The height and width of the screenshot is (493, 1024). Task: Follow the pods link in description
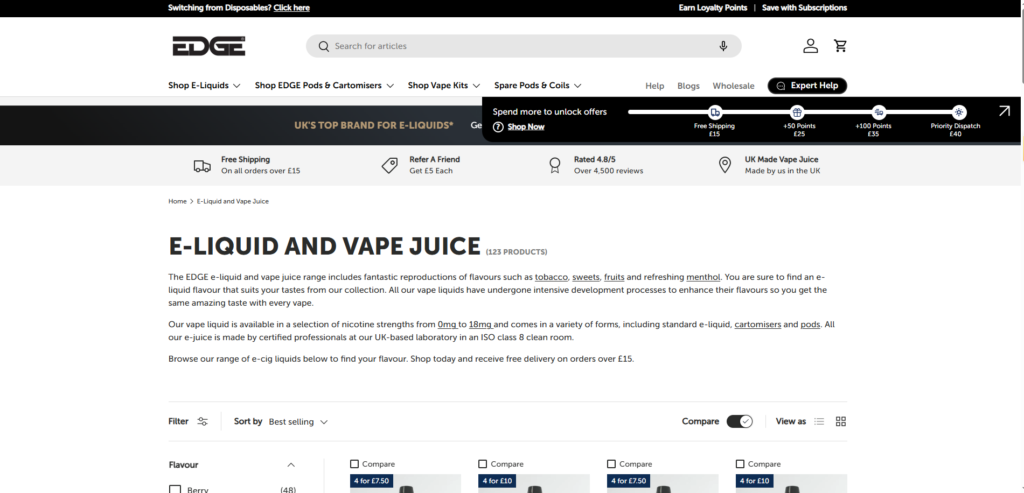810,324
